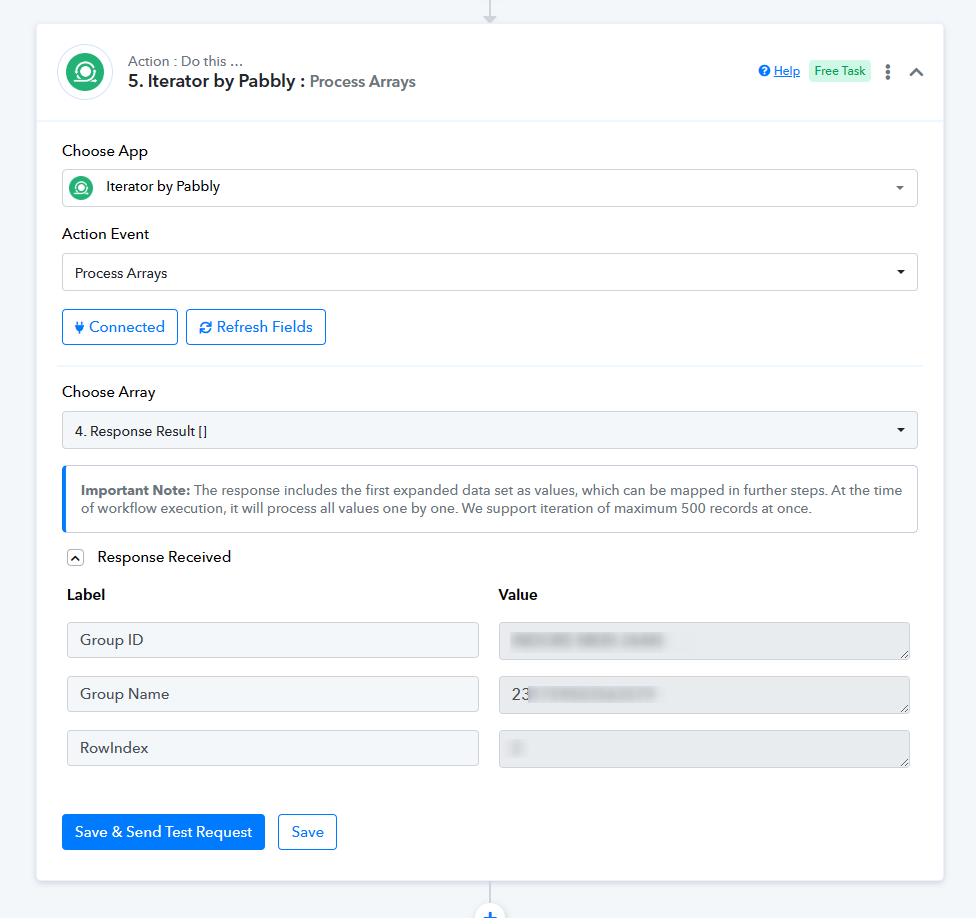Click the Save button
Screen dimensions: 976x918
pyautogui.click(x=307, y=832)
